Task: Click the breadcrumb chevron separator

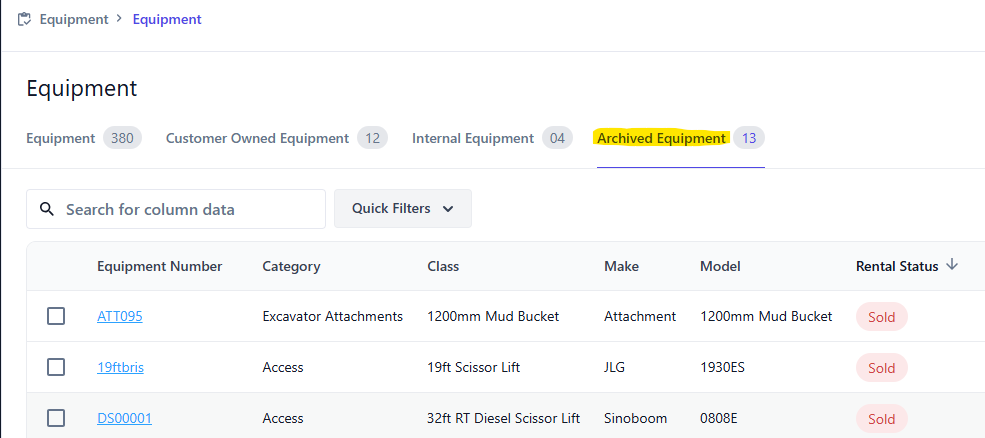Action: pos(119,19)
